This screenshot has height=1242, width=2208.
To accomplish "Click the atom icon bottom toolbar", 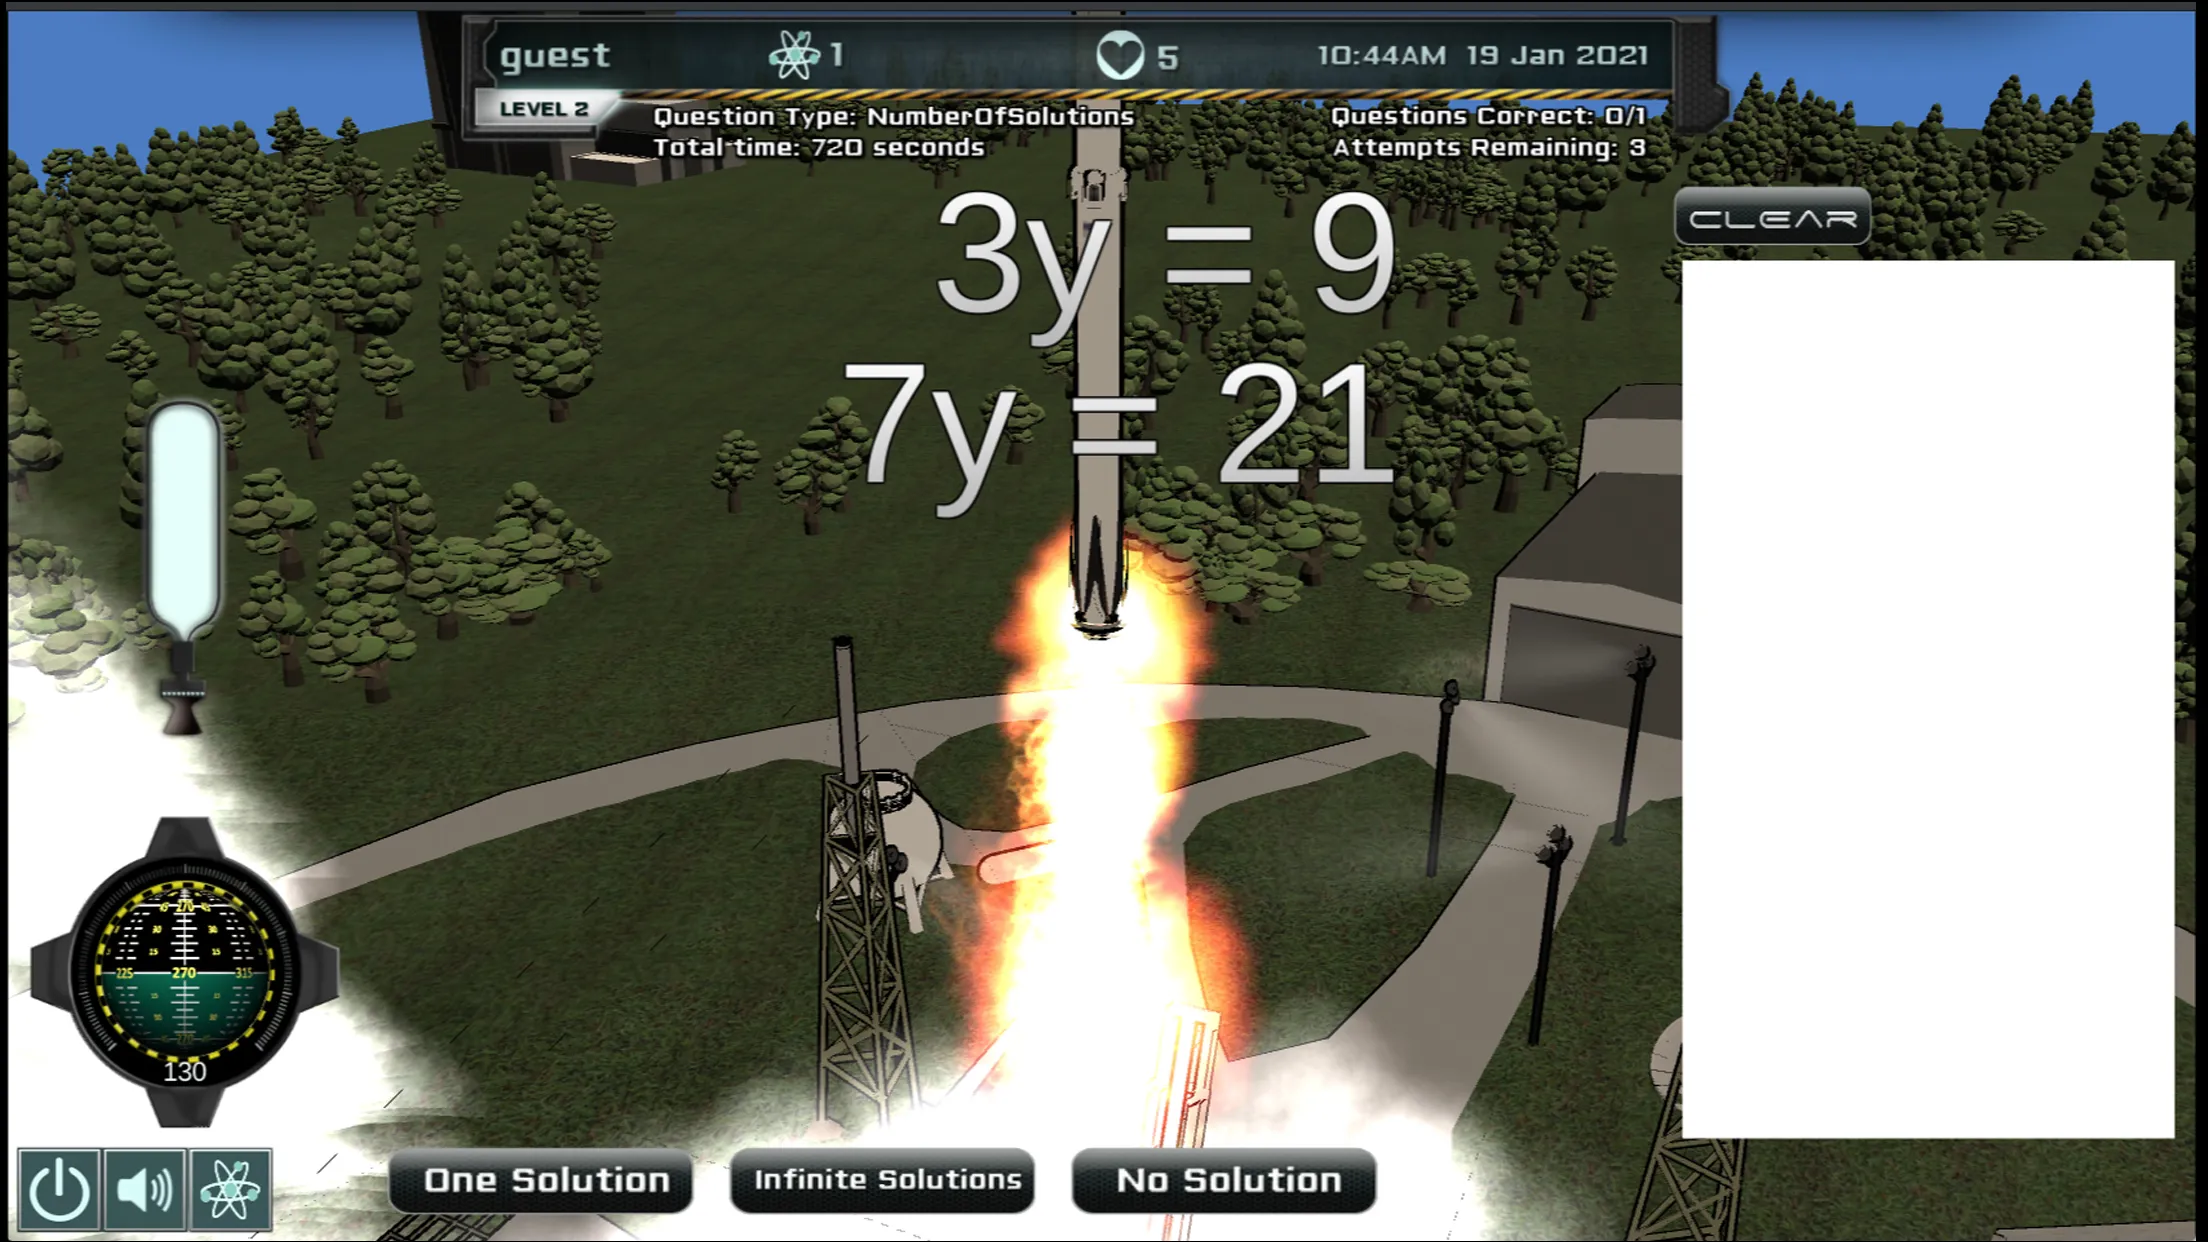I will (229, 1189).
